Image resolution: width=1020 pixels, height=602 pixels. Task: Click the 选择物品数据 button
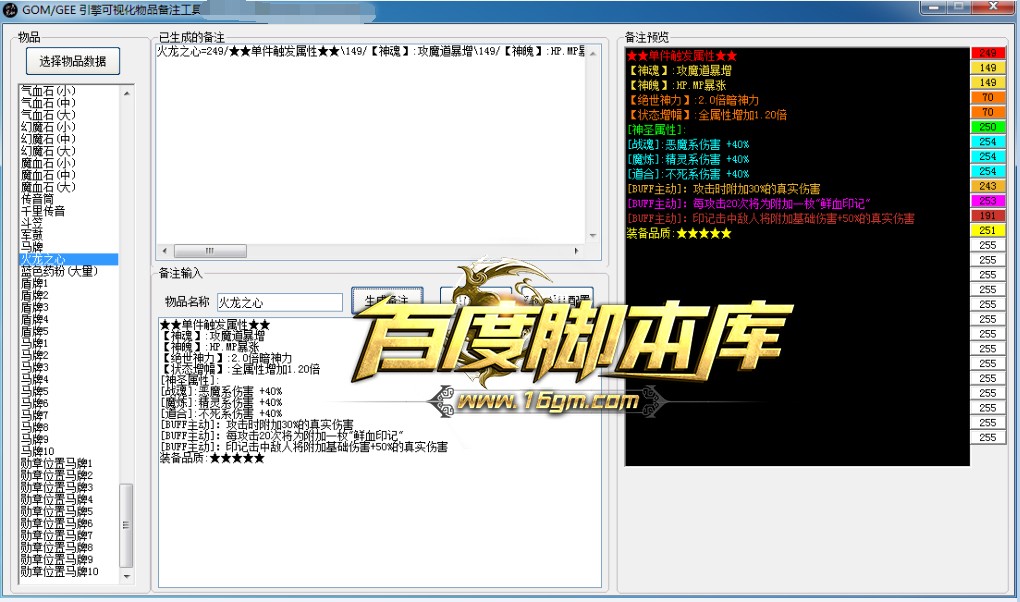coord(73,61)
